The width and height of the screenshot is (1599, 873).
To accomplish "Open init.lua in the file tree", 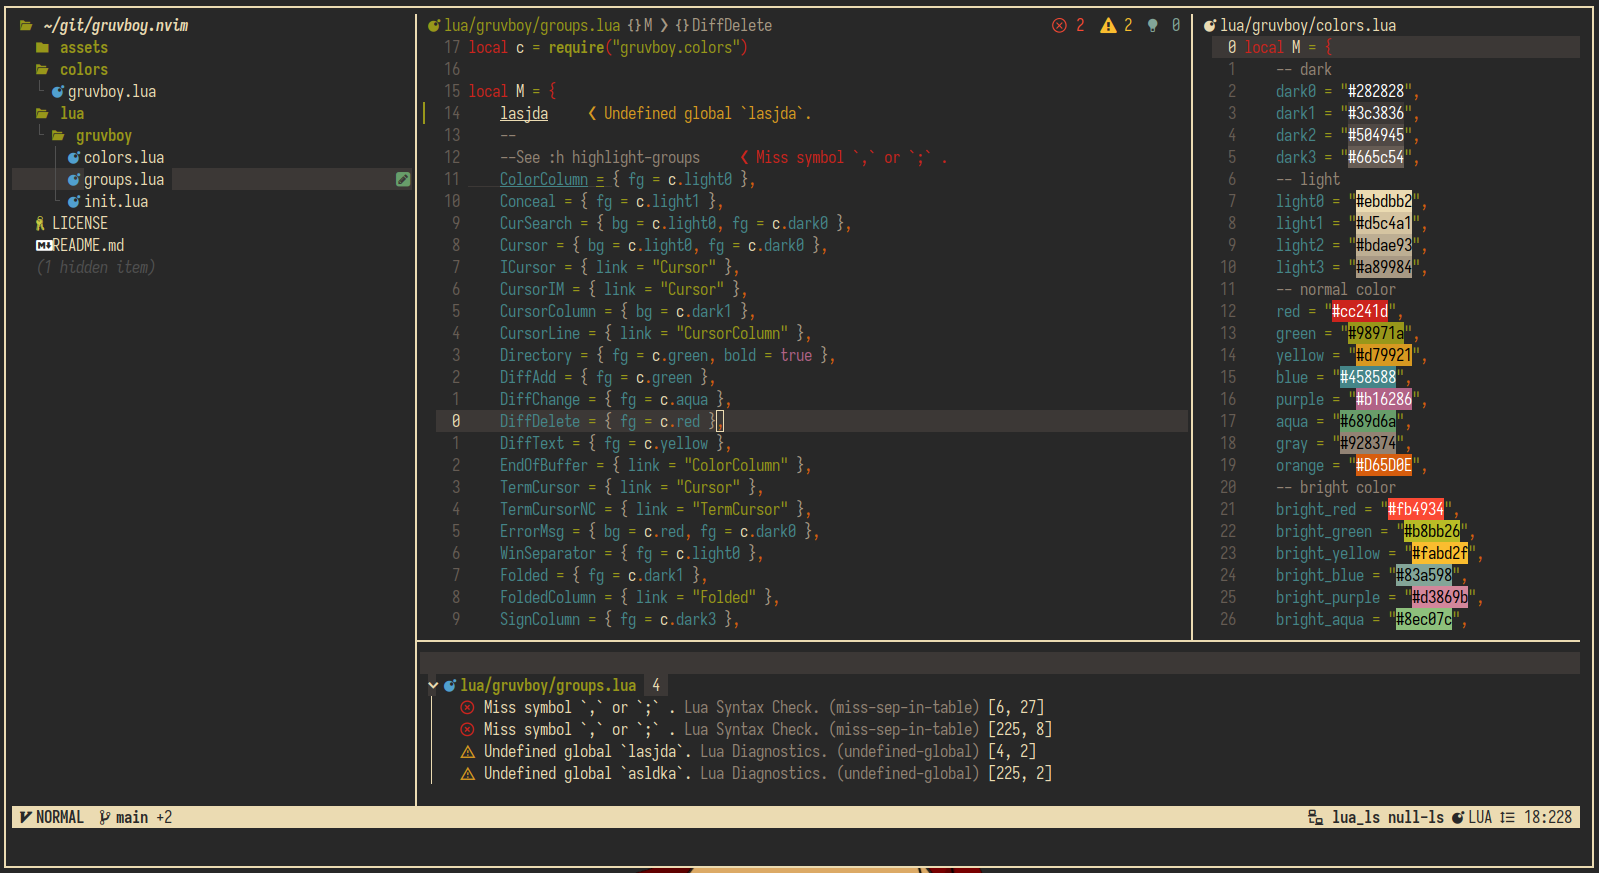I will pyautogui.click(x=116, y=202).
